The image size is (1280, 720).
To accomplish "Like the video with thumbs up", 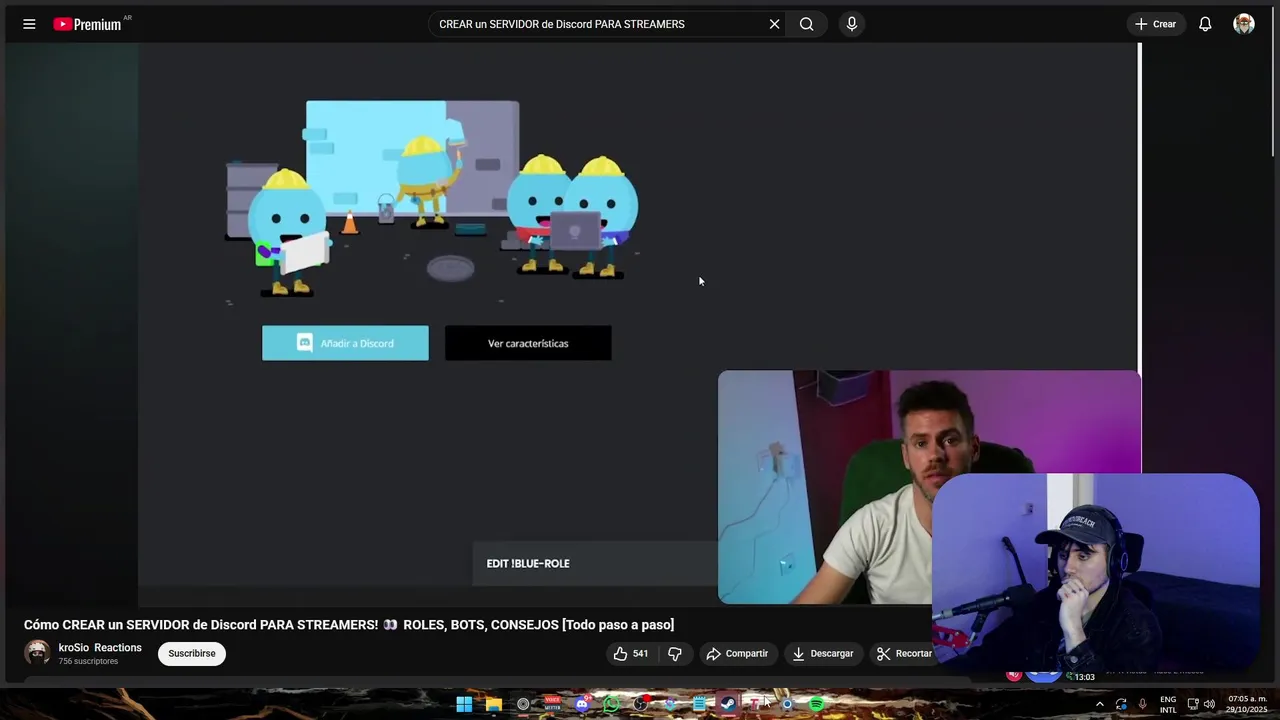I will [631, 653].
